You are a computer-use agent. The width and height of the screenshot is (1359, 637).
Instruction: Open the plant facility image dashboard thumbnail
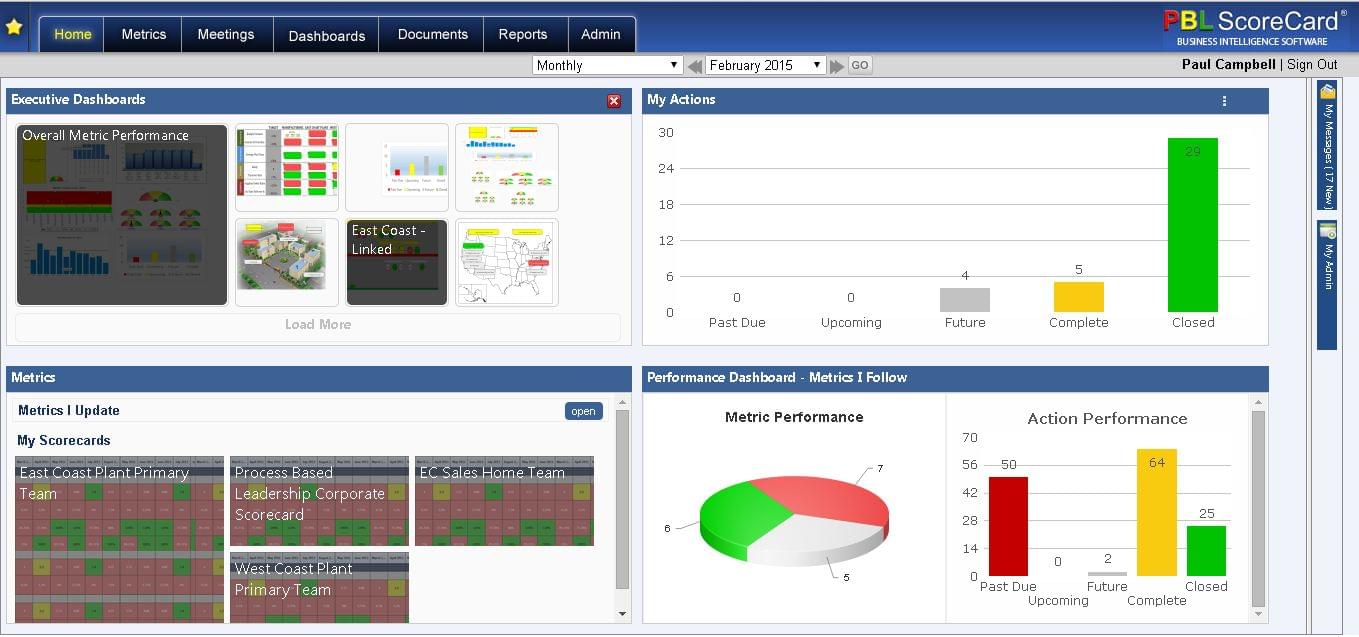[x=286, y=261]
